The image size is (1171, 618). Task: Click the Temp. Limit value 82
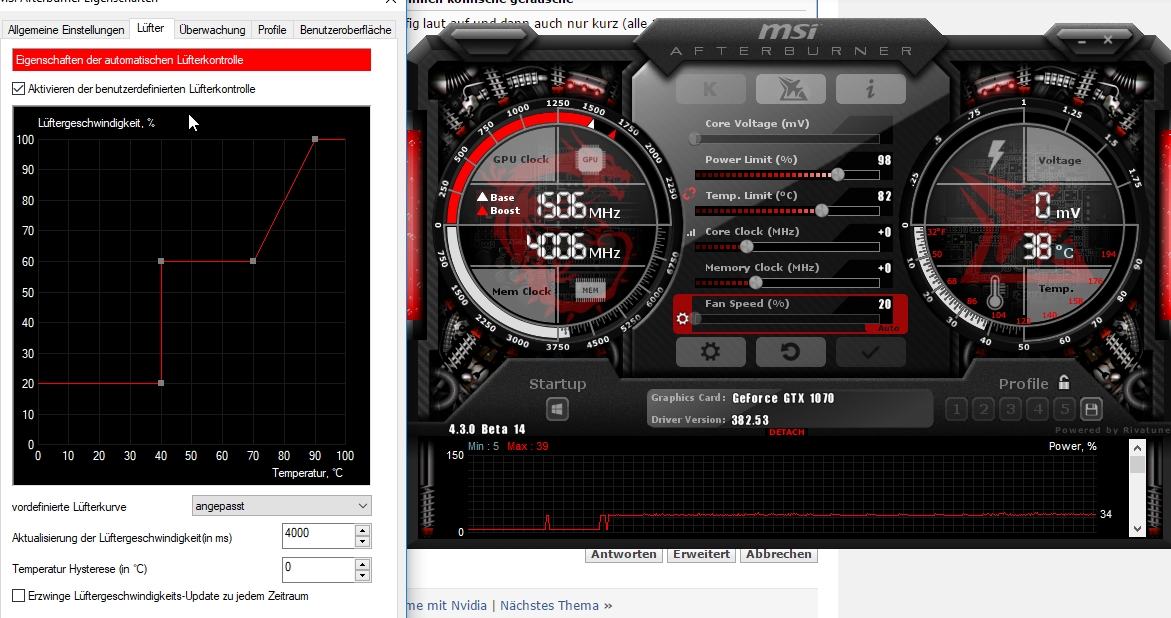coord(884,196)
